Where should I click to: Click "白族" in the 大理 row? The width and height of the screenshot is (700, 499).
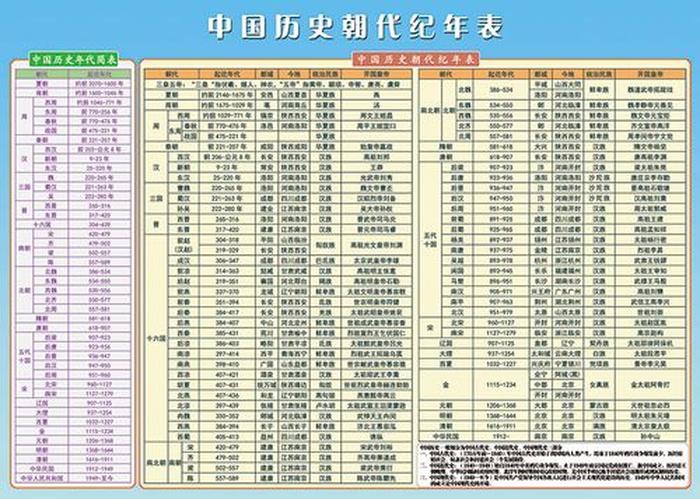pos(599,354)
